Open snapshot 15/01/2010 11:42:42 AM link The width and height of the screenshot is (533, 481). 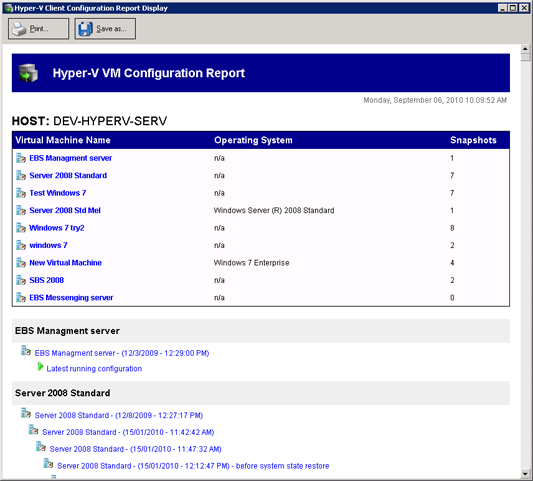coord(128,432)
